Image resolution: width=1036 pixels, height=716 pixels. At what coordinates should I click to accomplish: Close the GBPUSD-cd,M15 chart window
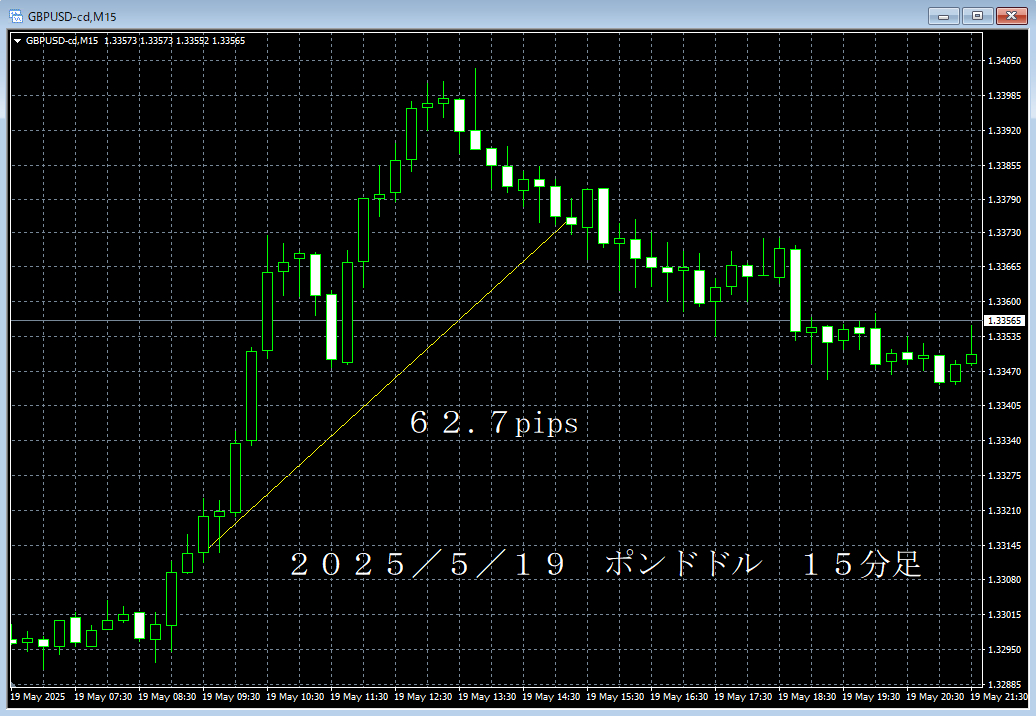click(1011, 16)
